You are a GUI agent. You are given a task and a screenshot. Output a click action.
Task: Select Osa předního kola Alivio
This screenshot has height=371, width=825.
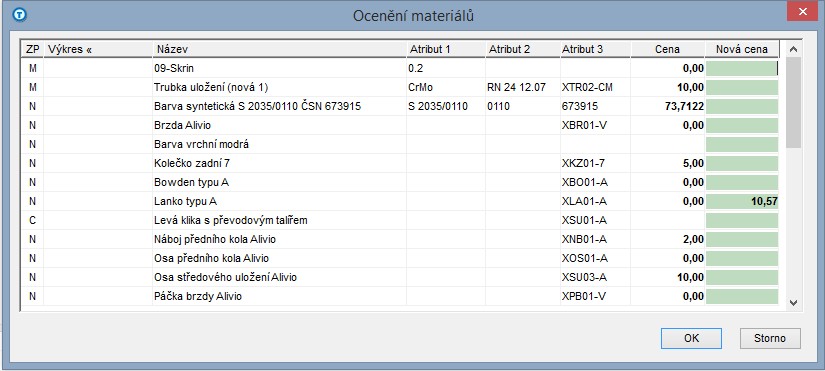pyautogui.click(x=212, y=258)
